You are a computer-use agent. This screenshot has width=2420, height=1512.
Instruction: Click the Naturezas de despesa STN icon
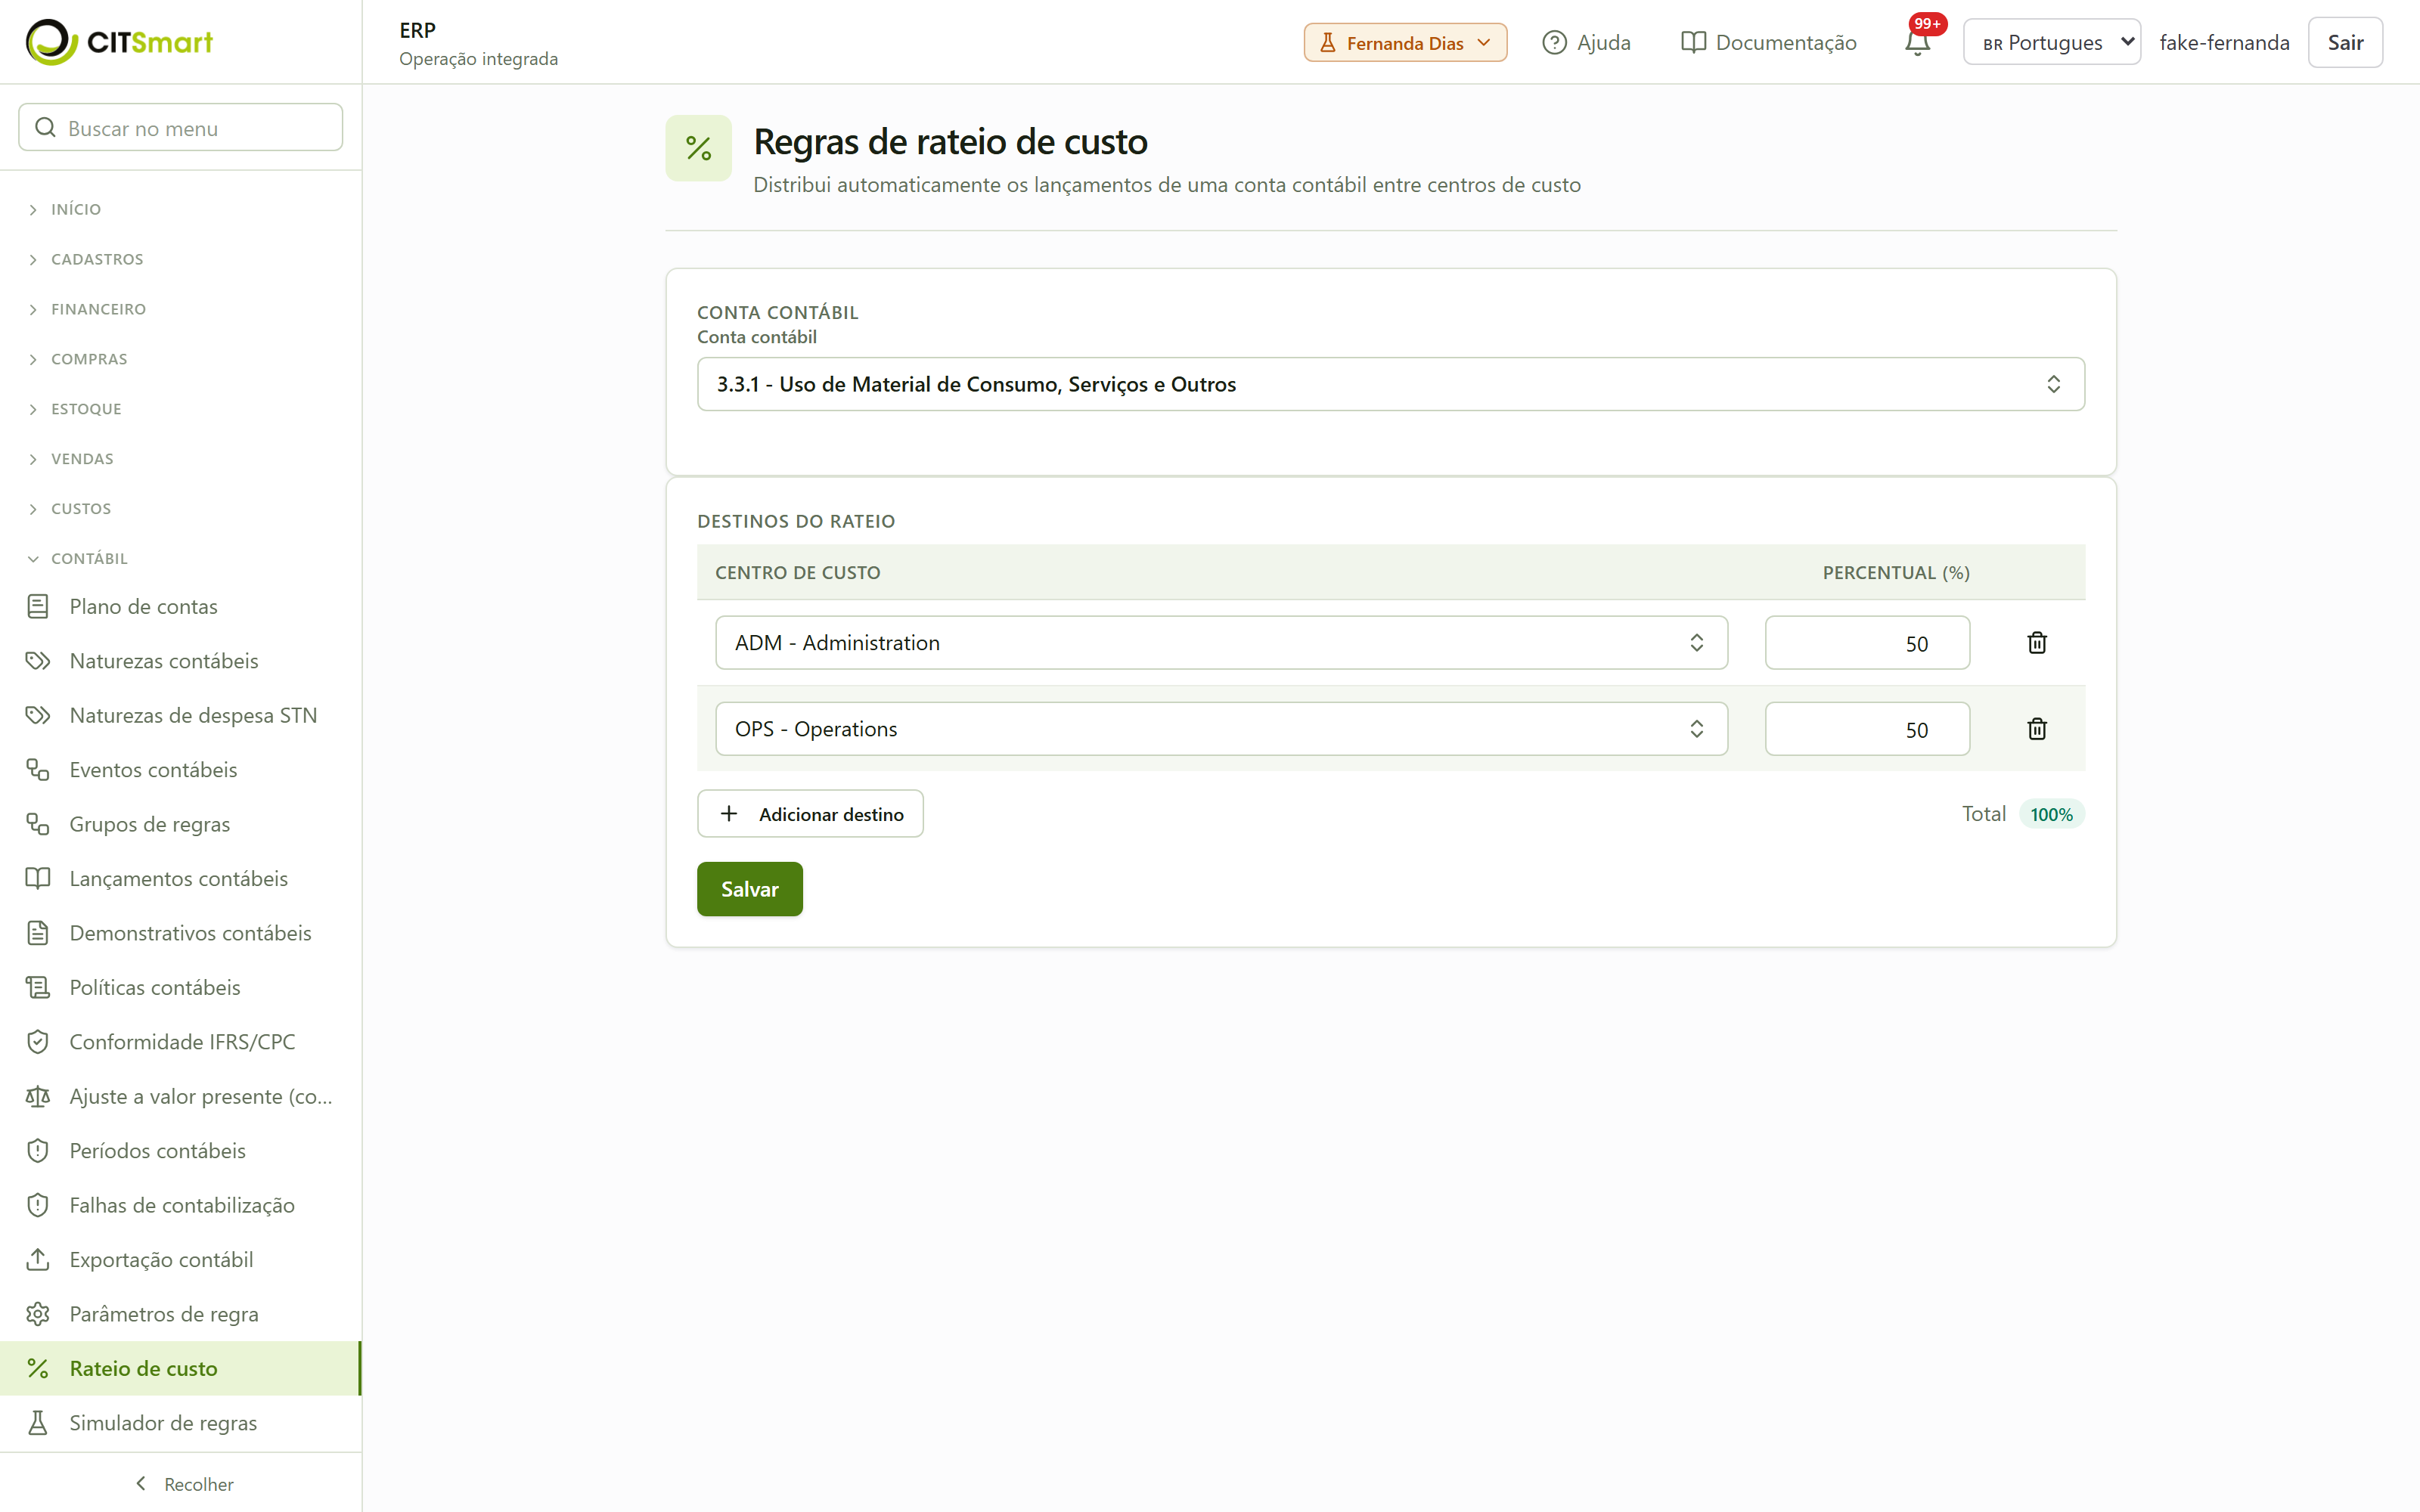38,715
